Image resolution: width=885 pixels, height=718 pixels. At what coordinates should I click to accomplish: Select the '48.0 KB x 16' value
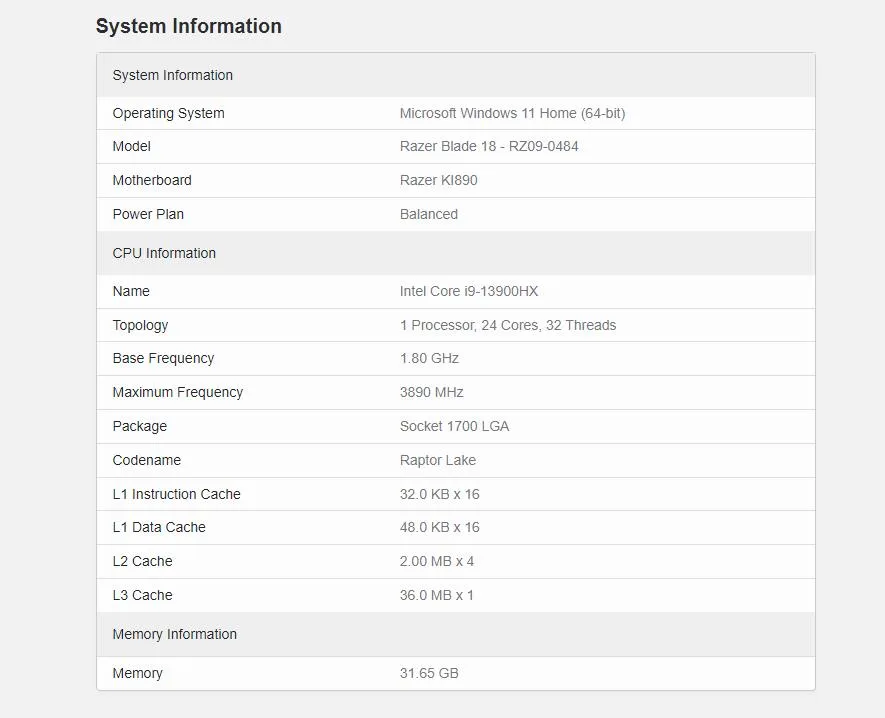pyautogui.click(x=439, y=527)
